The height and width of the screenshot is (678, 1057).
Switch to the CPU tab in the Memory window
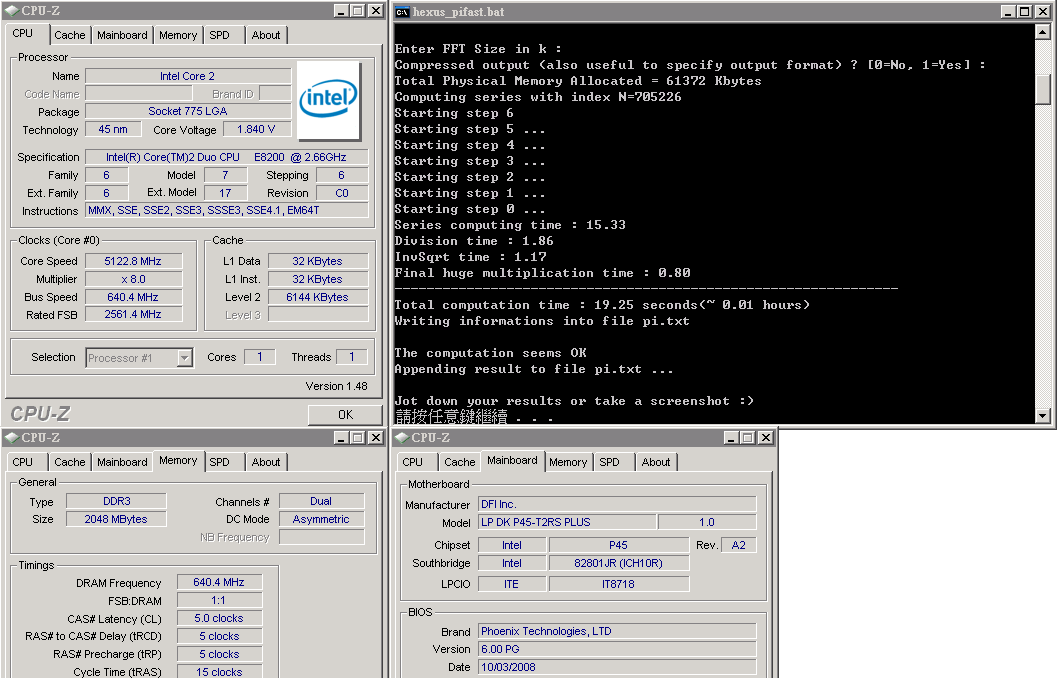pos(22,462)
